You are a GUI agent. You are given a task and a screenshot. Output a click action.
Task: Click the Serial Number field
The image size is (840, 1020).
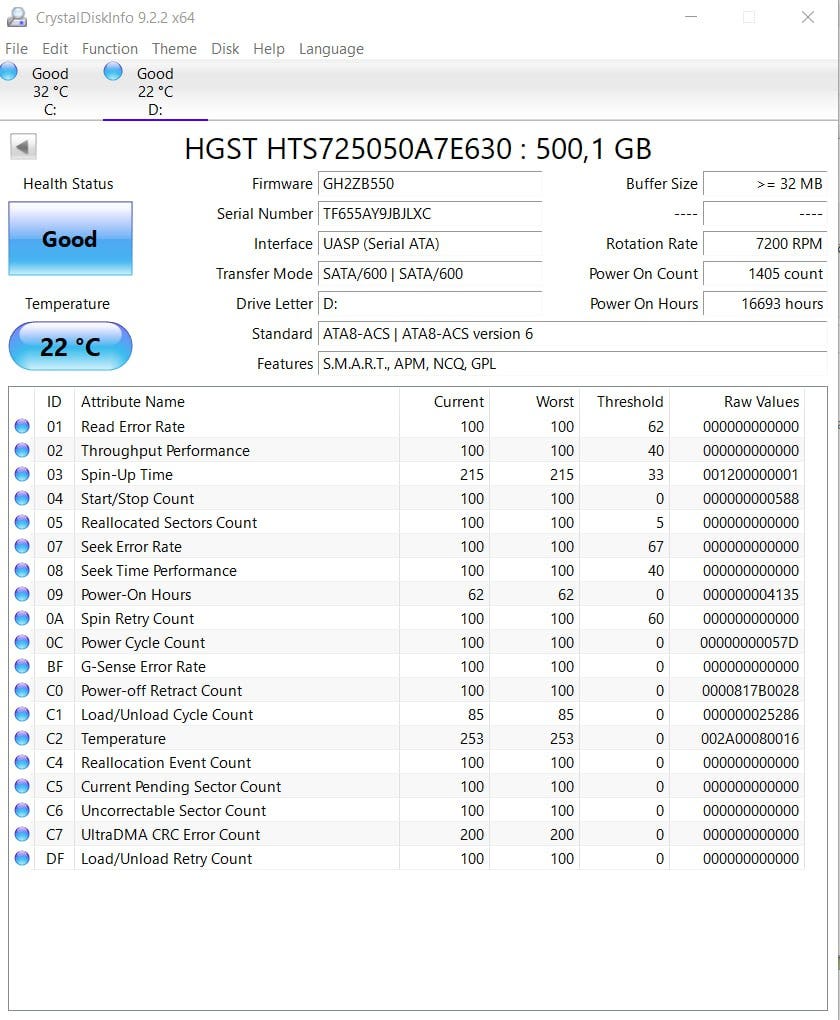(x=430, y=214)
